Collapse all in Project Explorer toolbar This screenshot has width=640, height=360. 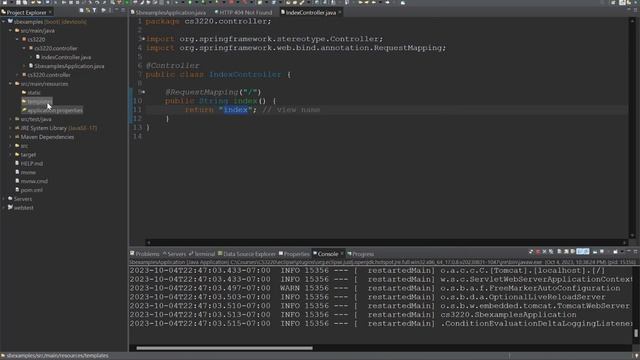(x=82, y=10)
